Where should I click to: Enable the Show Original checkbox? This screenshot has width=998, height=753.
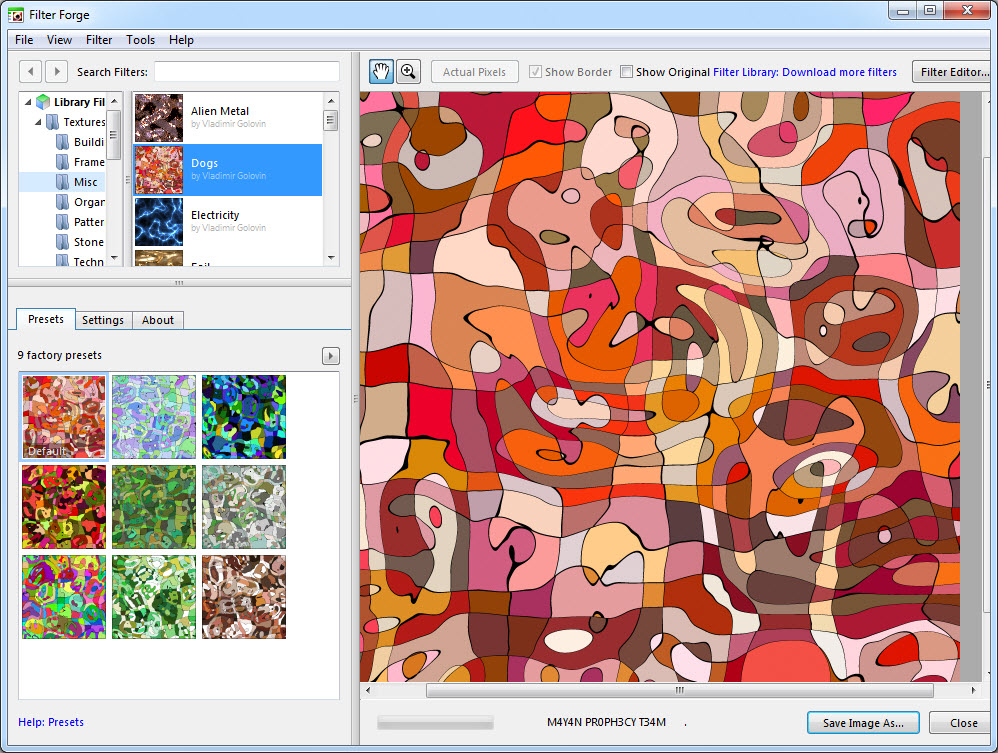(x=626, y=72)
